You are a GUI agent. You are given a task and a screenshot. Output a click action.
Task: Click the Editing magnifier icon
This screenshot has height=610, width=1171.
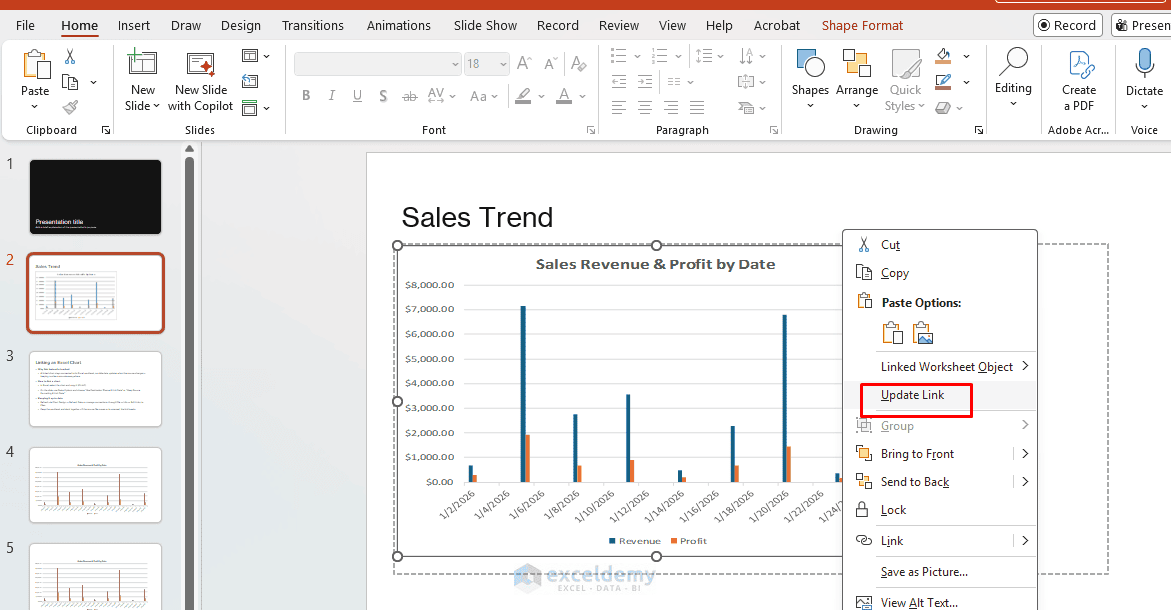1013,61
